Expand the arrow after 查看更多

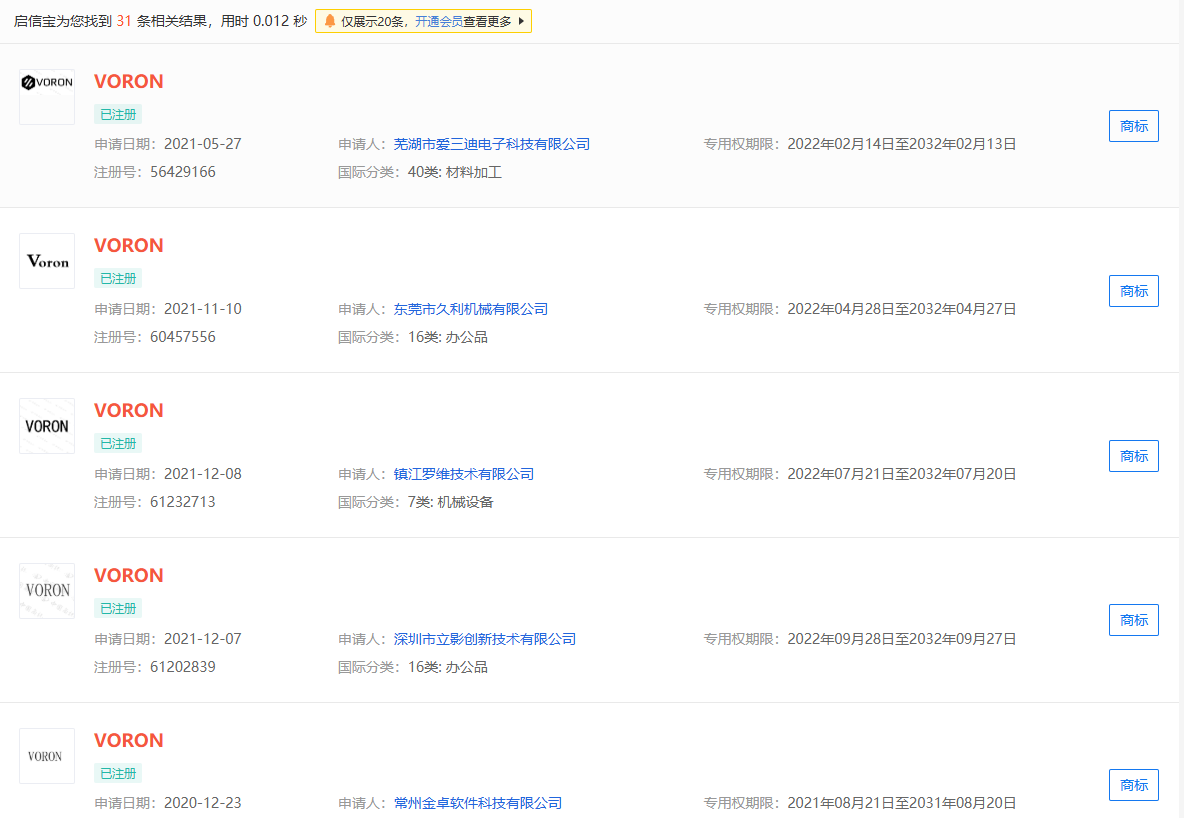[x=521, y=21]
